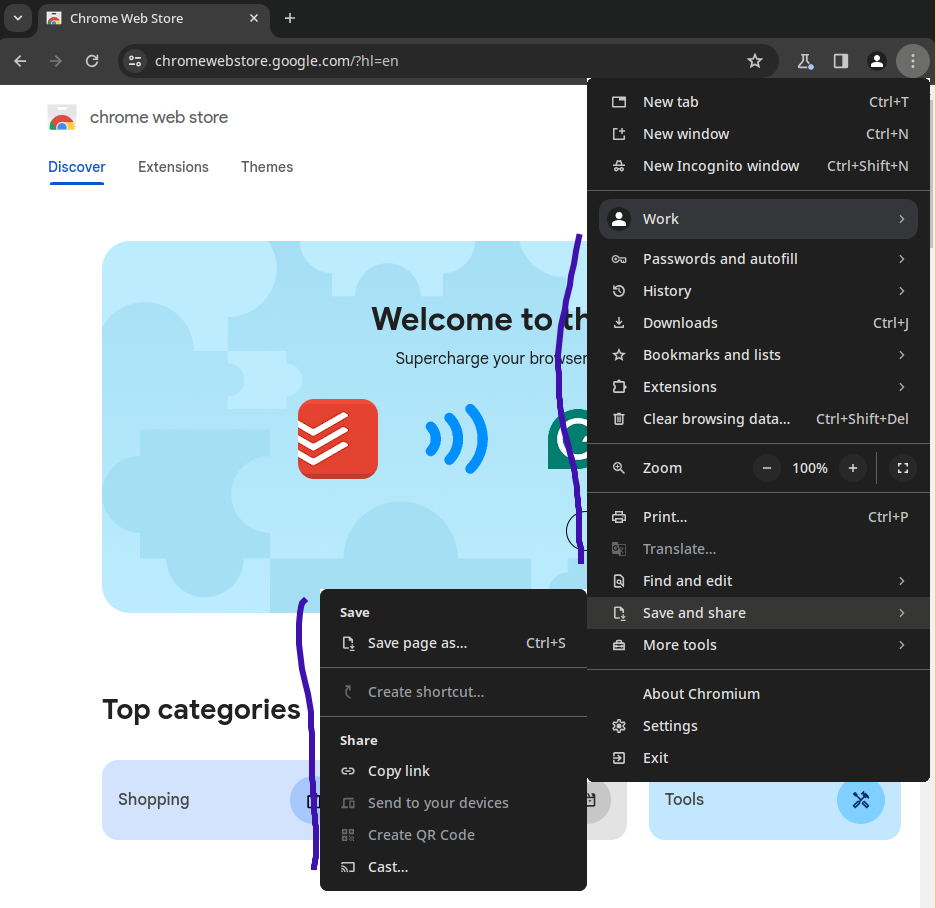This screenshot has width=936, height=908.
Task: Expand the tab search dropdown arrow
Action: [17, 18]
